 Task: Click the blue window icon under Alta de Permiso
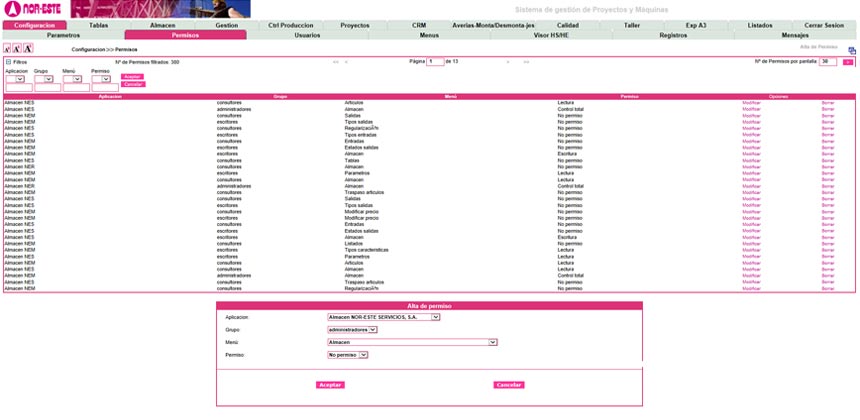point(852,51)
